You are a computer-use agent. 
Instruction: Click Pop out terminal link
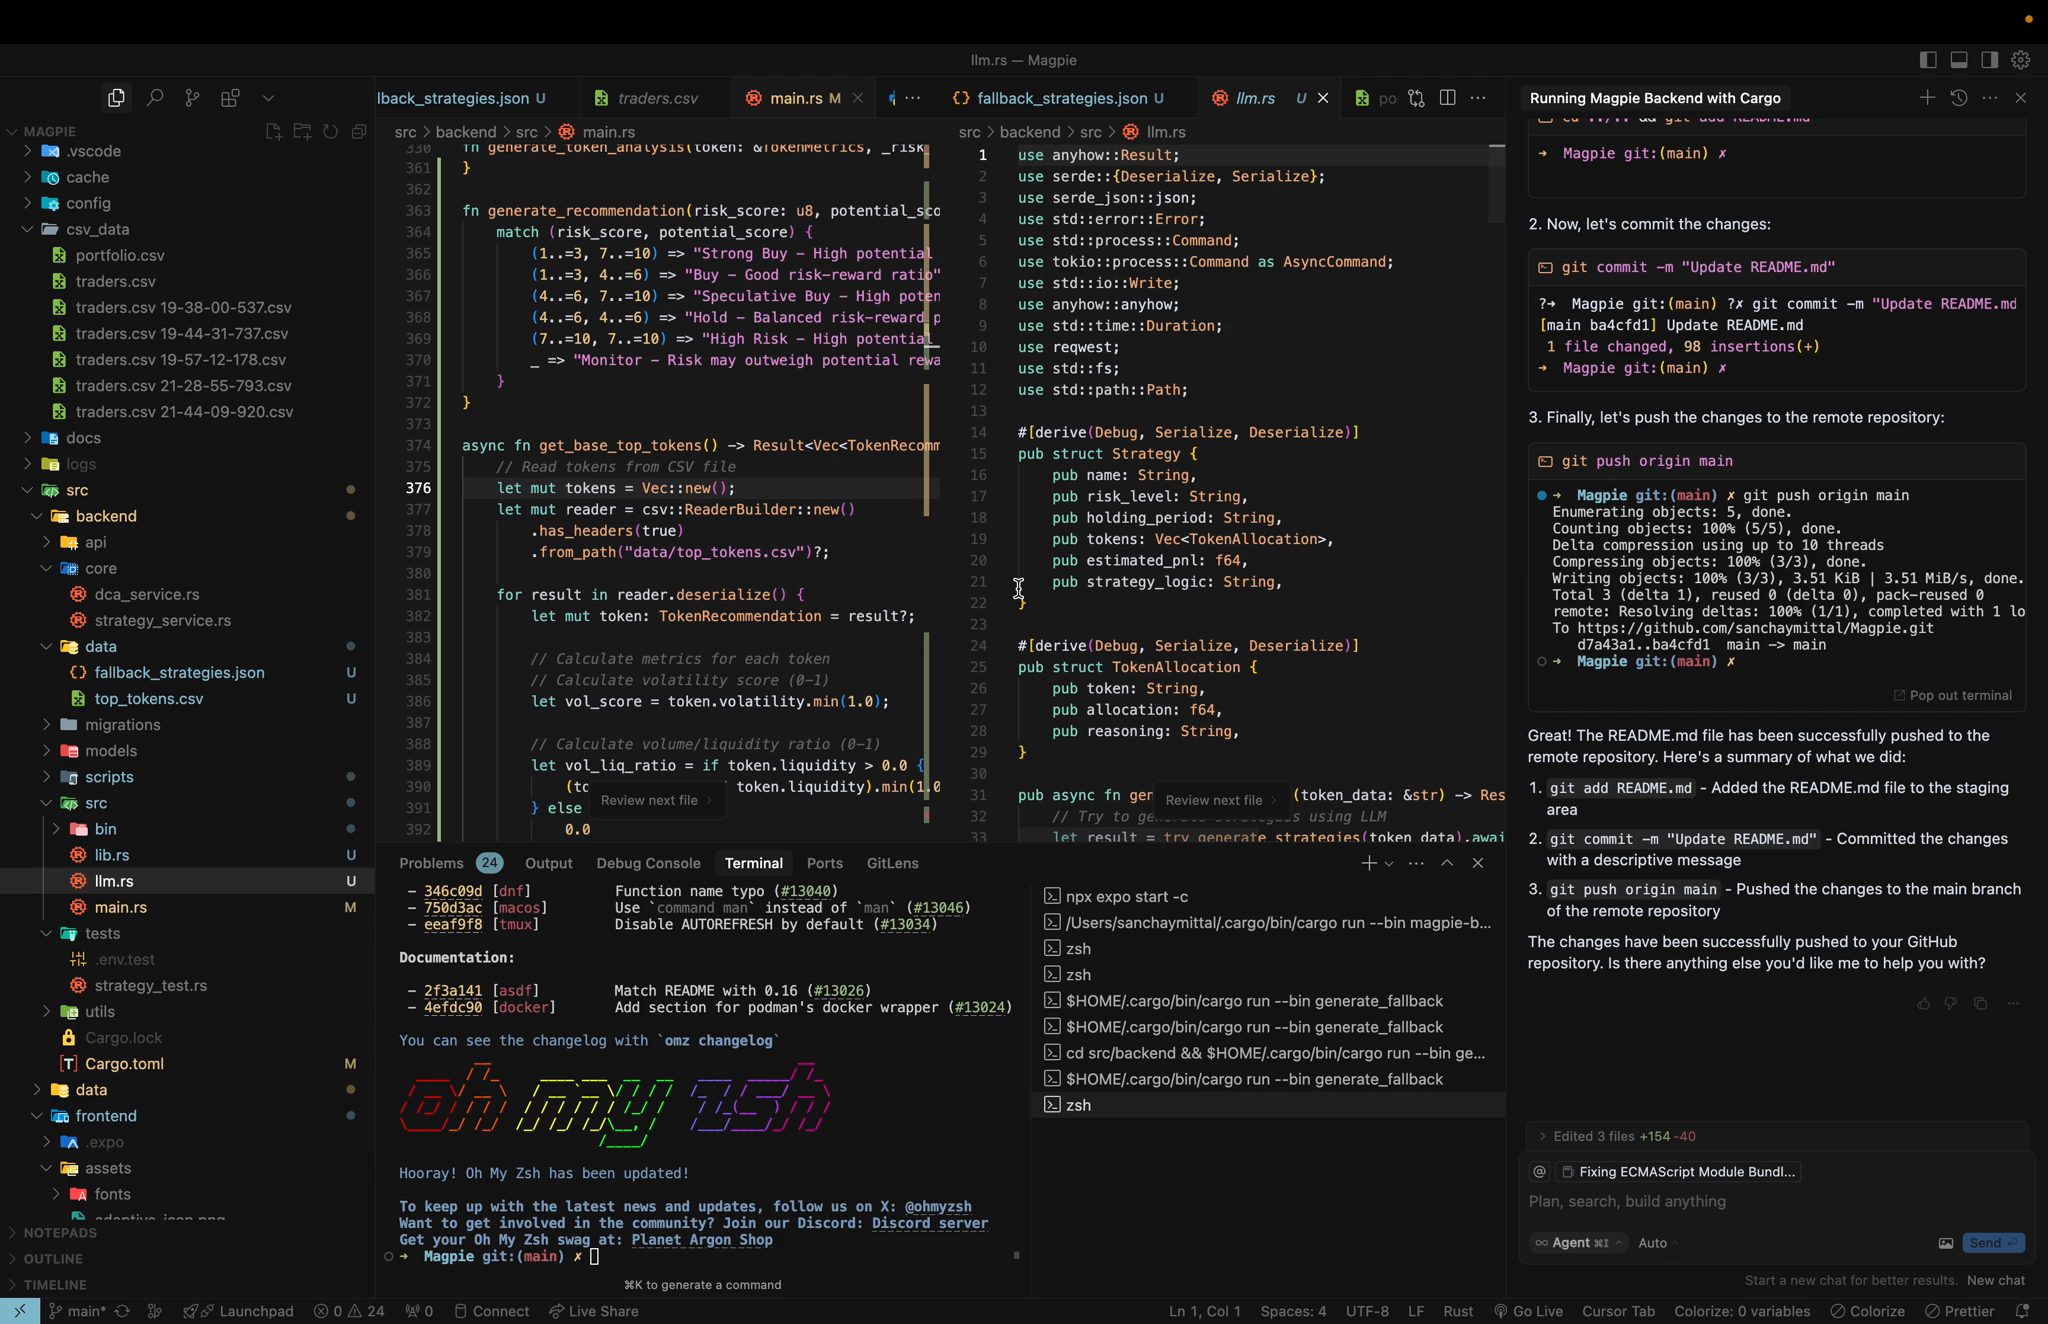(1952, 696)
